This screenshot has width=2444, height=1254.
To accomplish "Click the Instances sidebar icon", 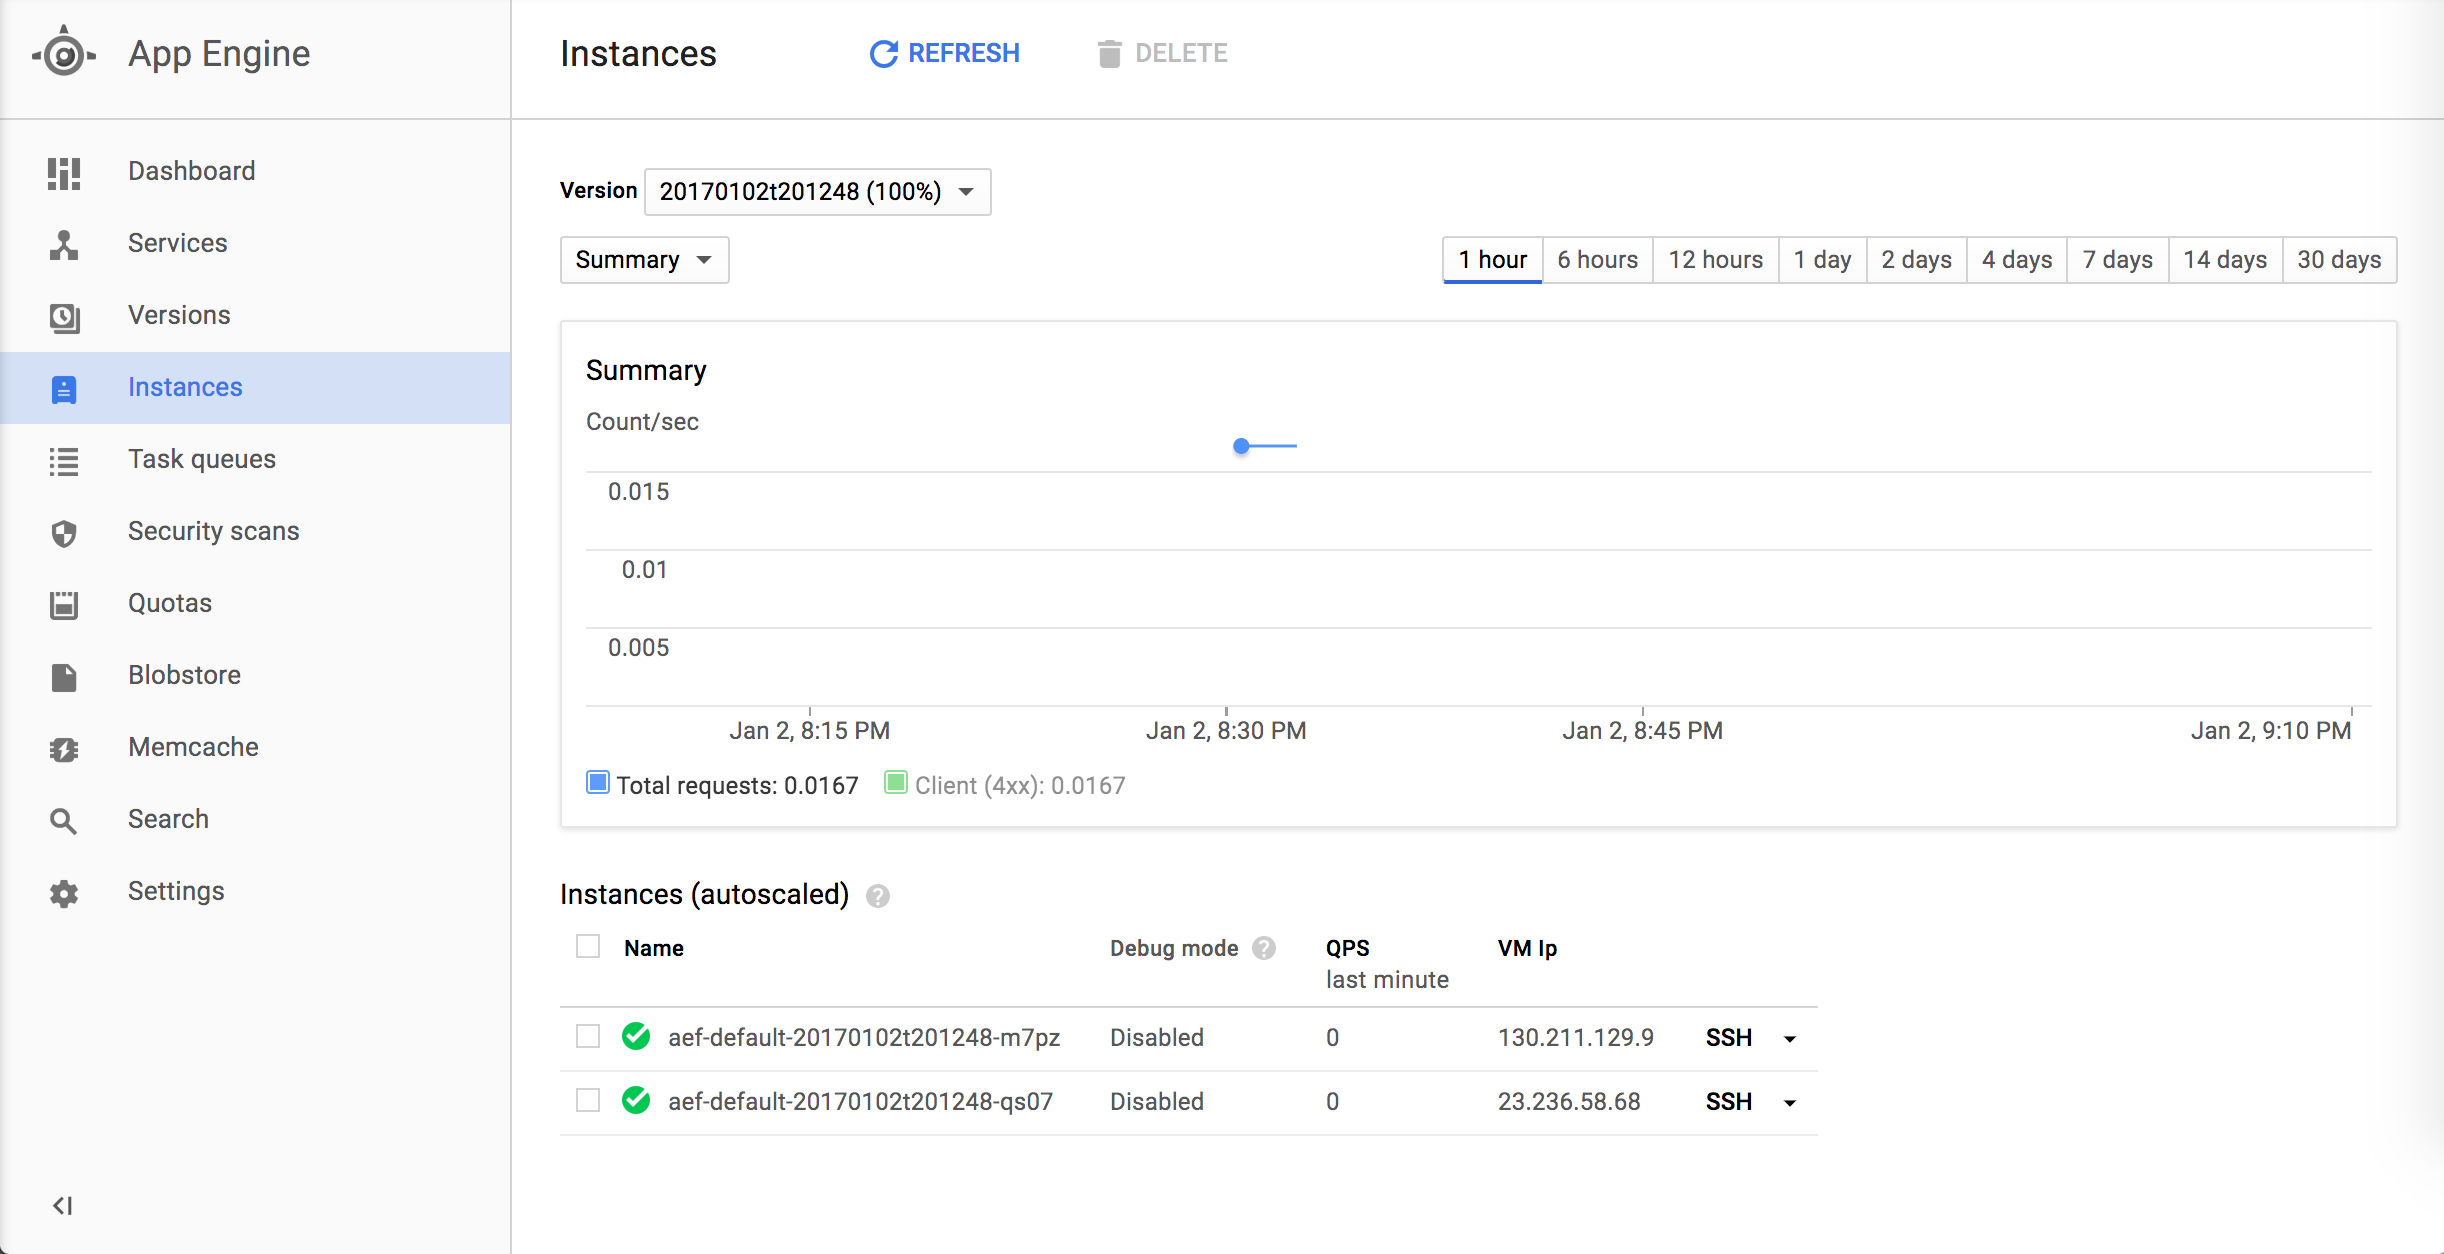I will click(64, 389).
